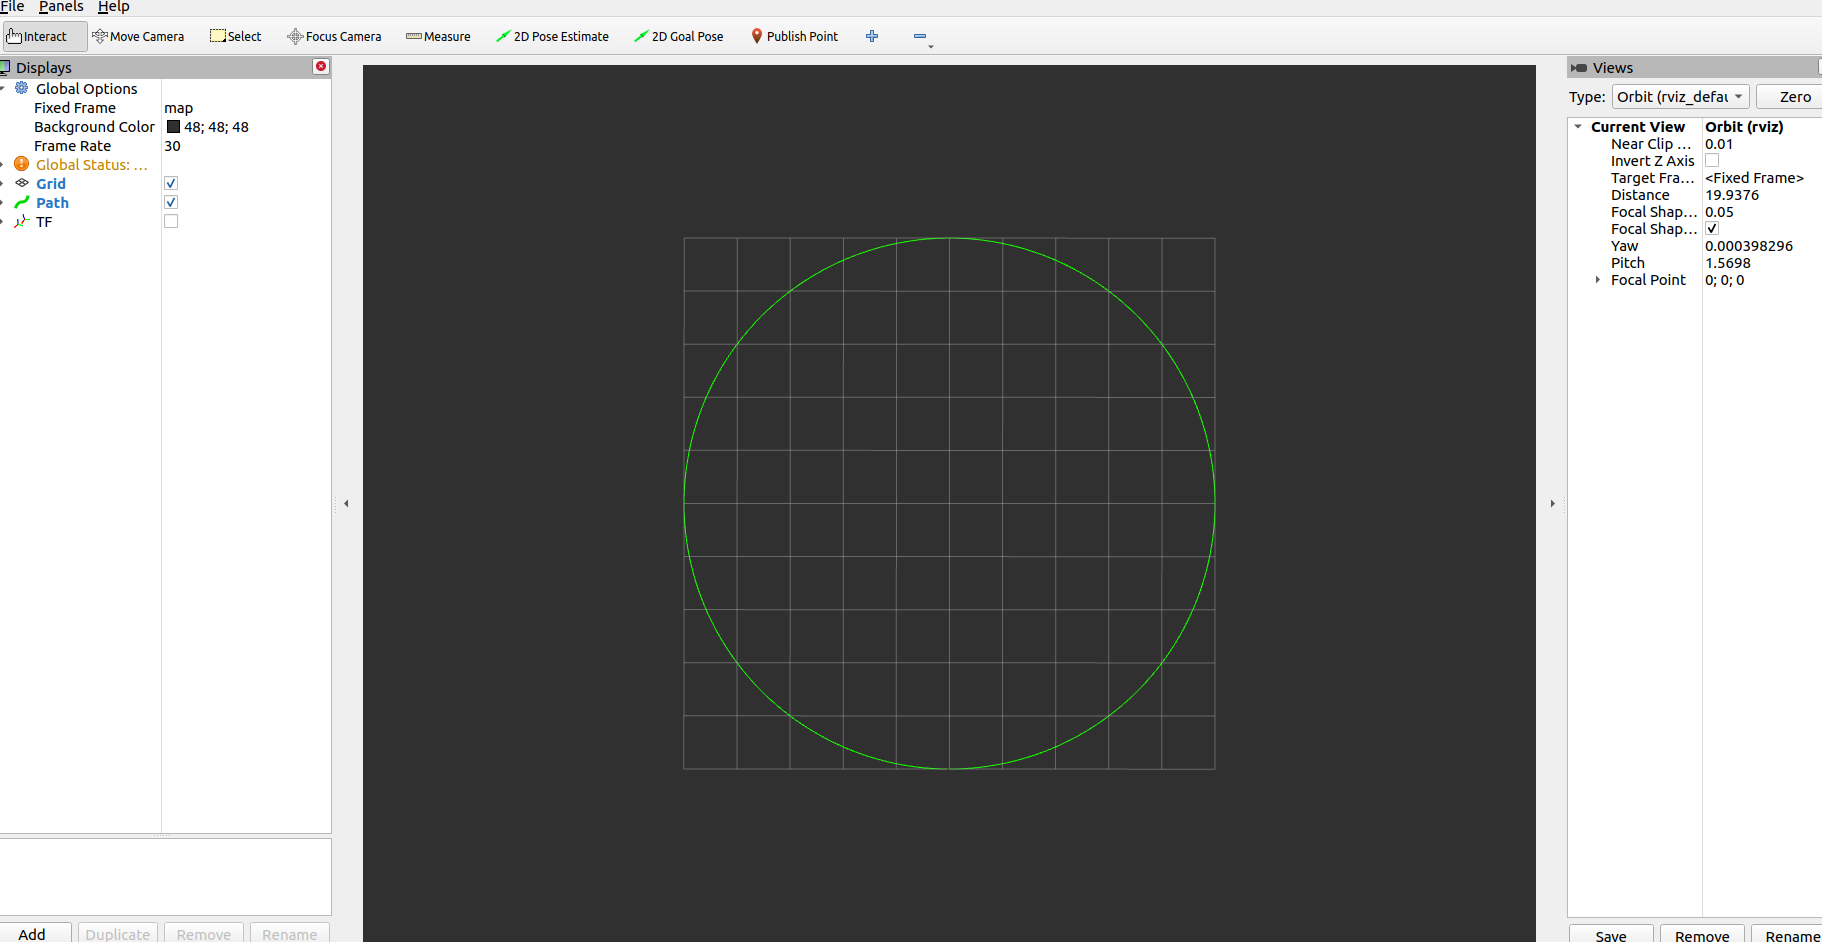Expand the TF display properties

click(3, 221)
